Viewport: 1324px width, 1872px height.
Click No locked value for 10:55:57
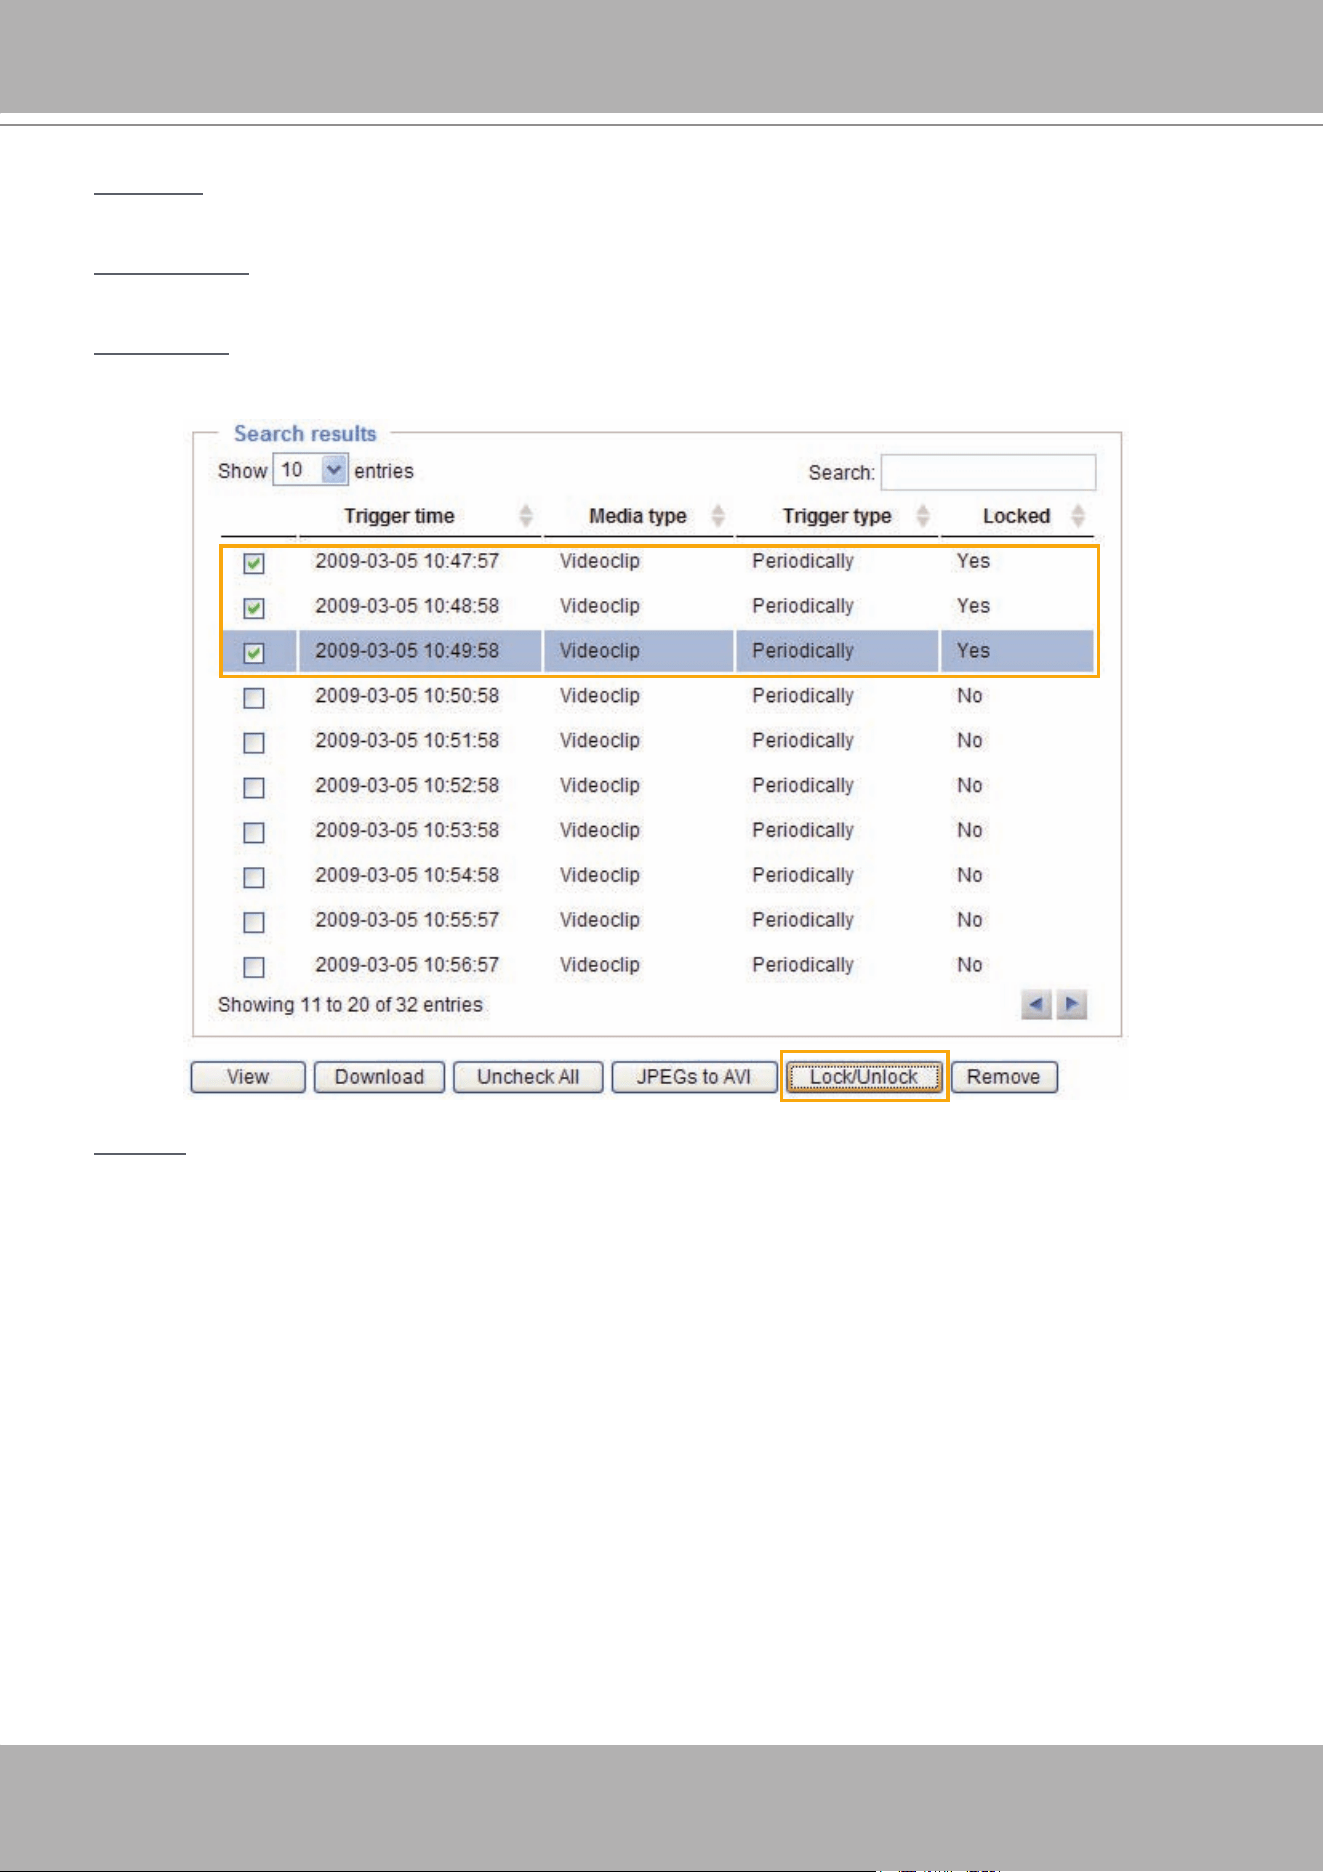pos(970,920)
